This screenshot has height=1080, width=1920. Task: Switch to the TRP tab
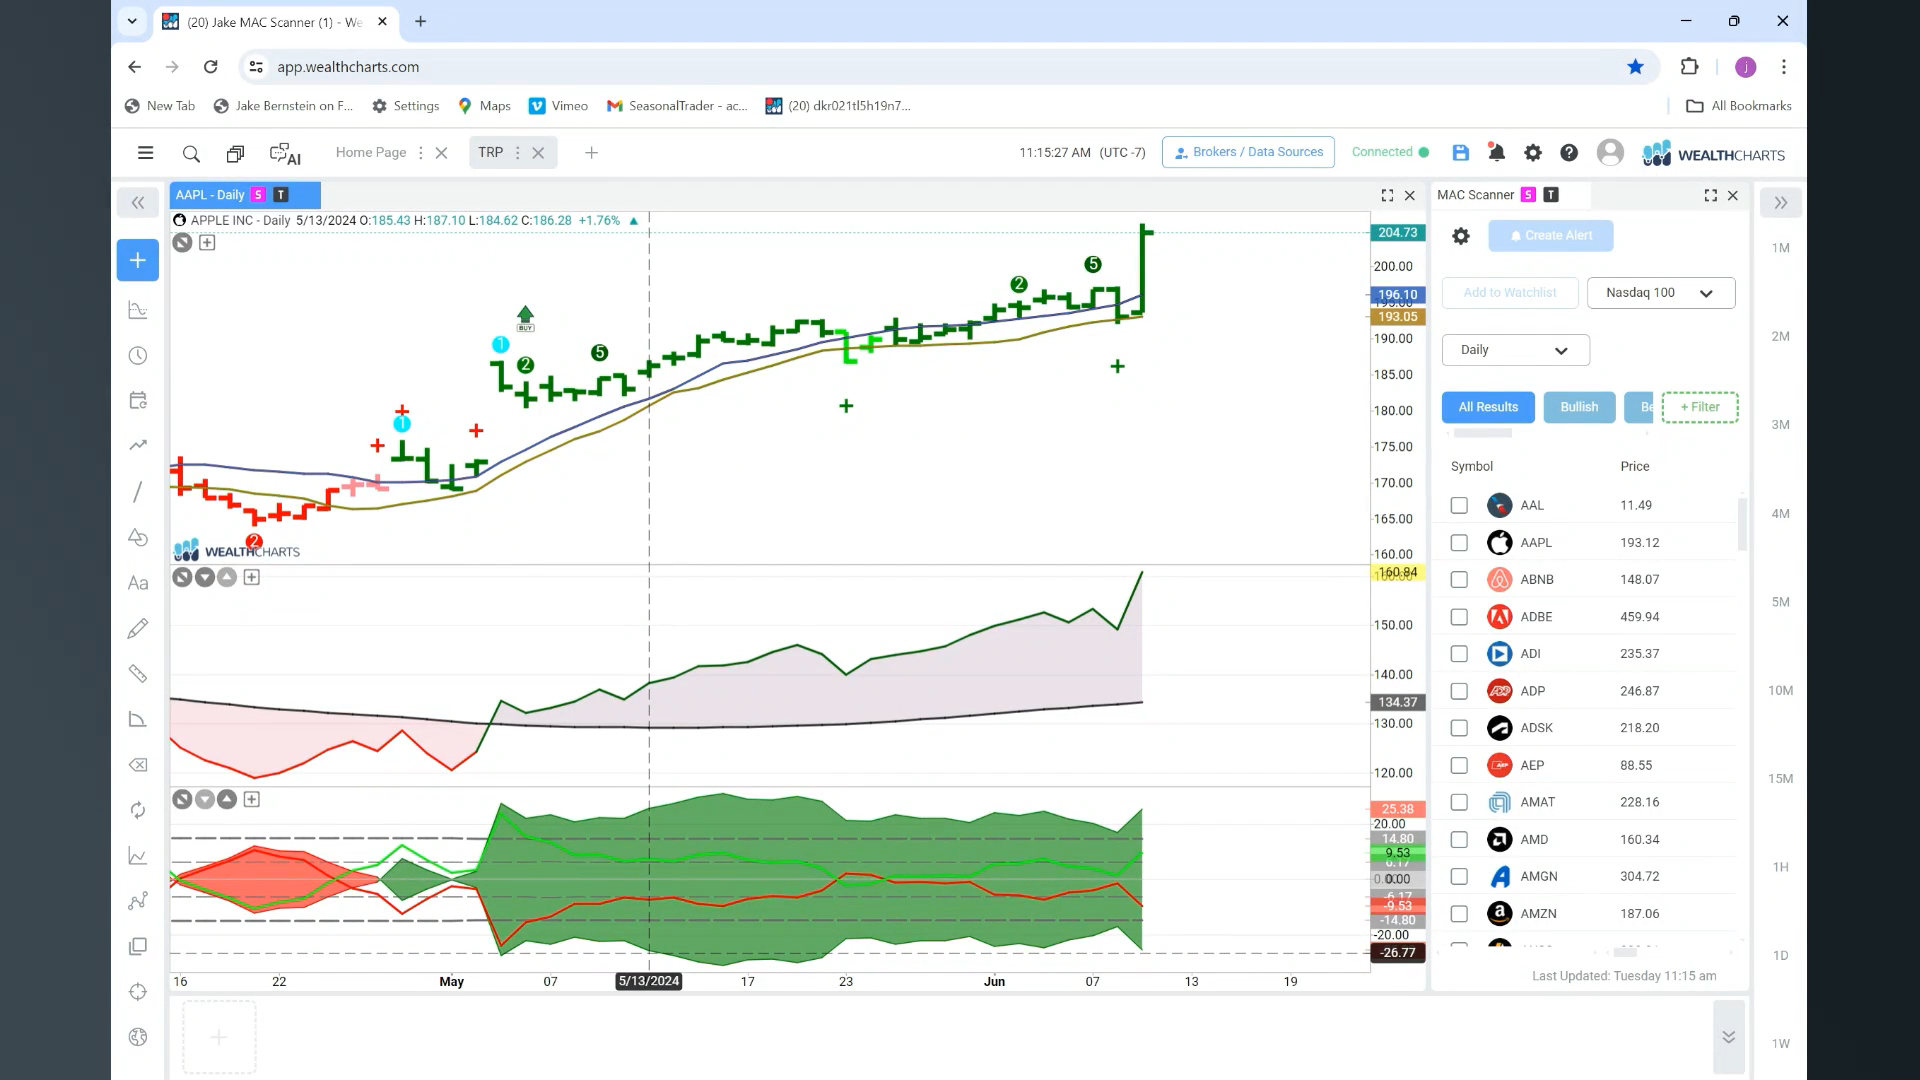coord(490,153)
